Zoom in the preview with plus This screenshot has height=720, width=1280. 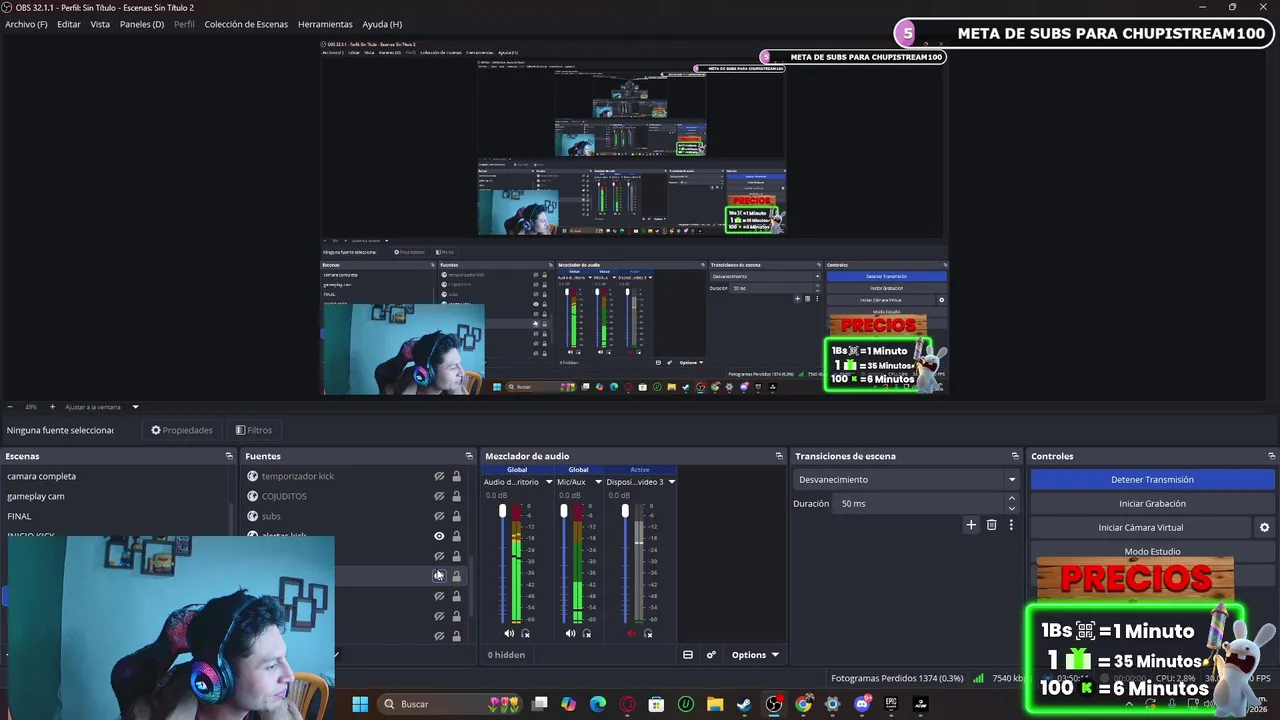point(52,407)
